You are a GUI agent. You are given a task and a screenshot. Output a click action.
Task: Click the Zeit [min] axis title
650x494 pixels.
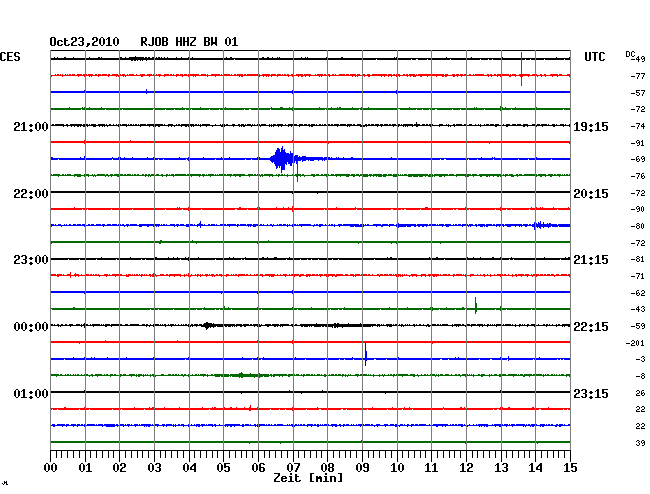pyautogui.click(x=308, y=478)
